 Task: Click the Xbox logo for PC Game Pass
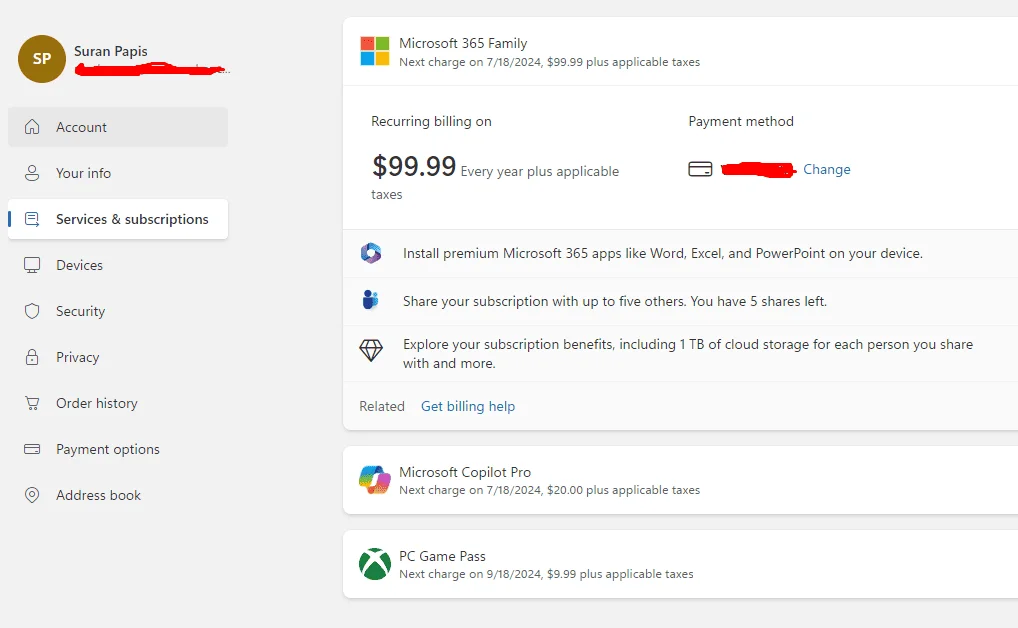pos(375,564)
